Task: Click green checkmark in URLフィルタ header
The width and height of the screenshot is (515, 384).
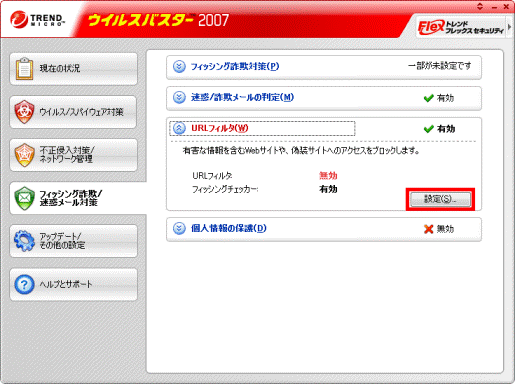Action: [428, 129]
